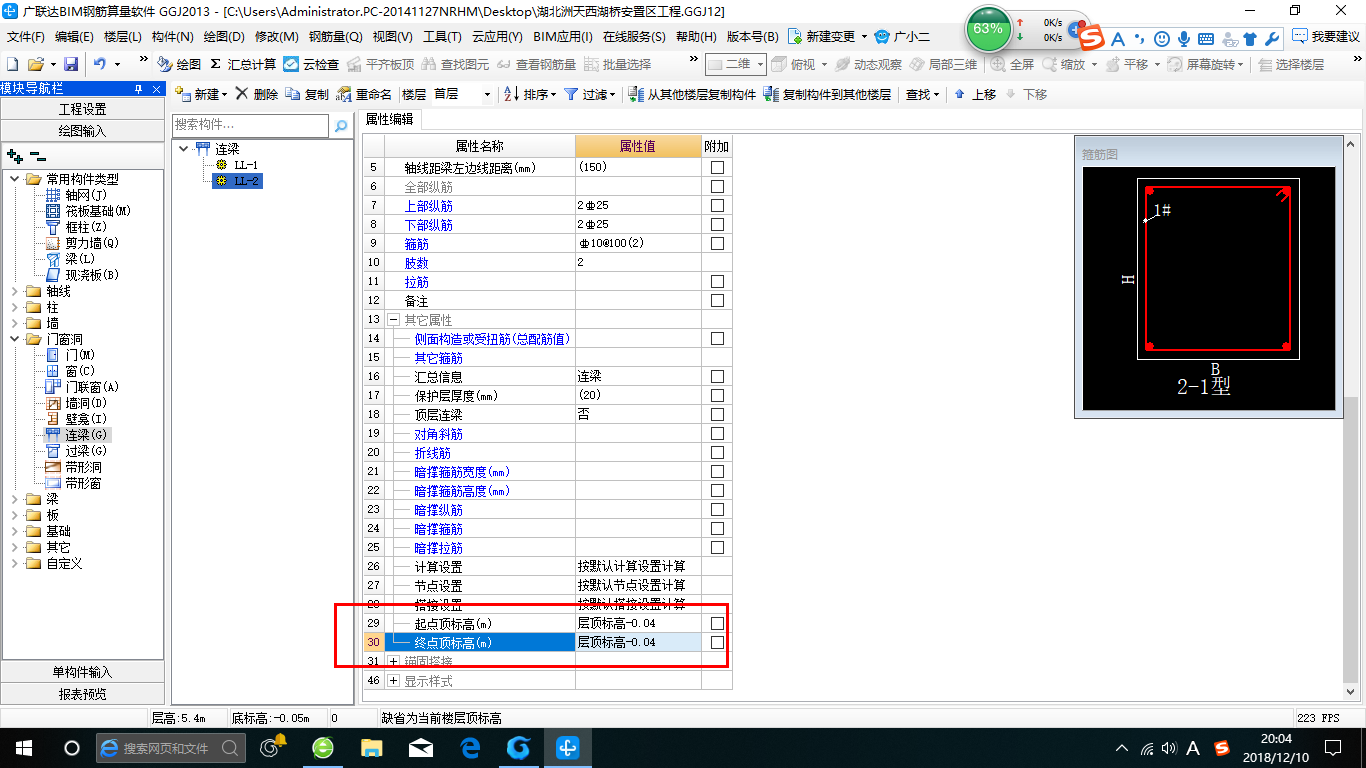Switch to 绘图 drawing mode
The image size is (1366, 768).
click(x=179, y=64)
